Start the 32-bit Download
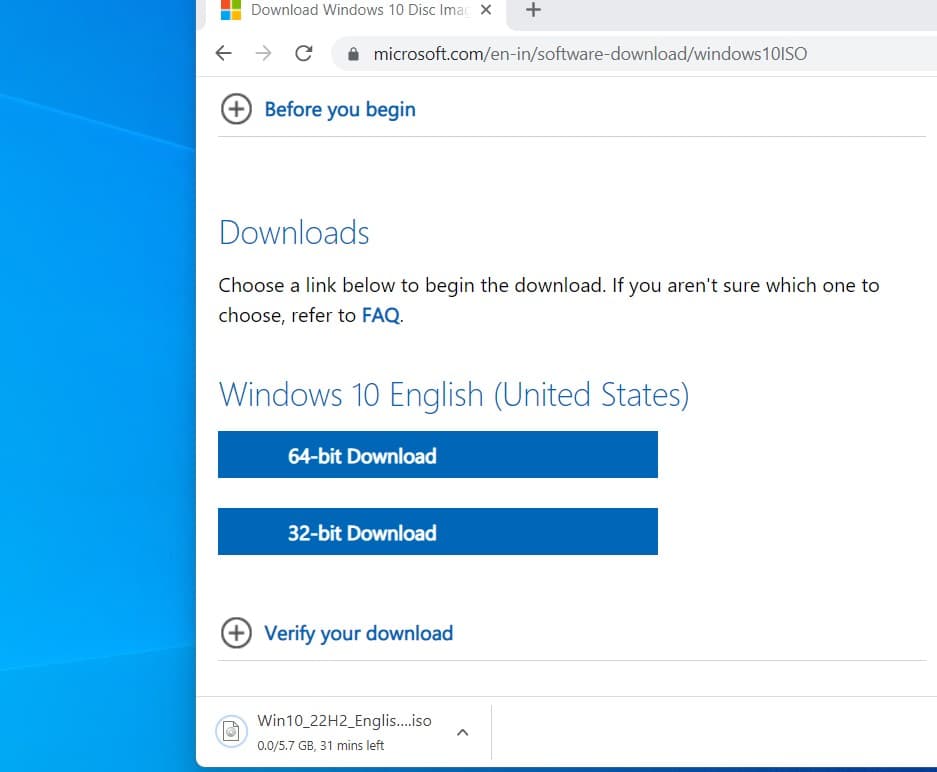The width and height of the screenshot is (937, 772). click(437, 532)
